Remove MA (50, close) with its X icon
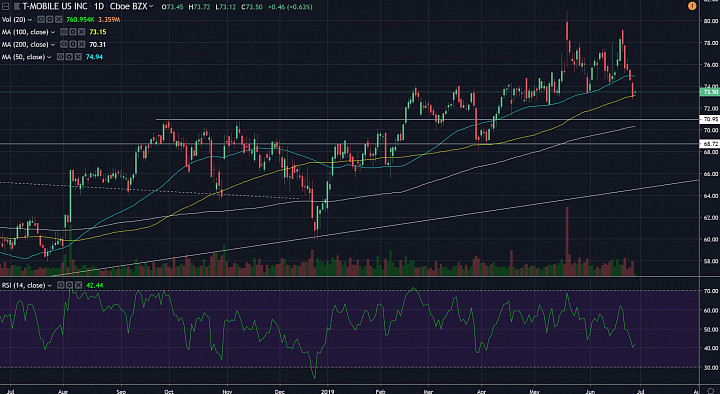Screen dimensions: 720x394 (x=79, y=57)
